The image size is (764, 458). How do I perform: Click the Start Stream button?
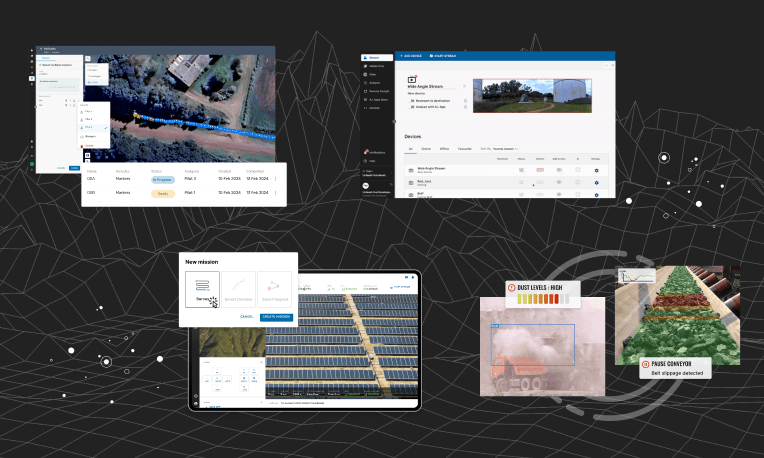point(443,56)
